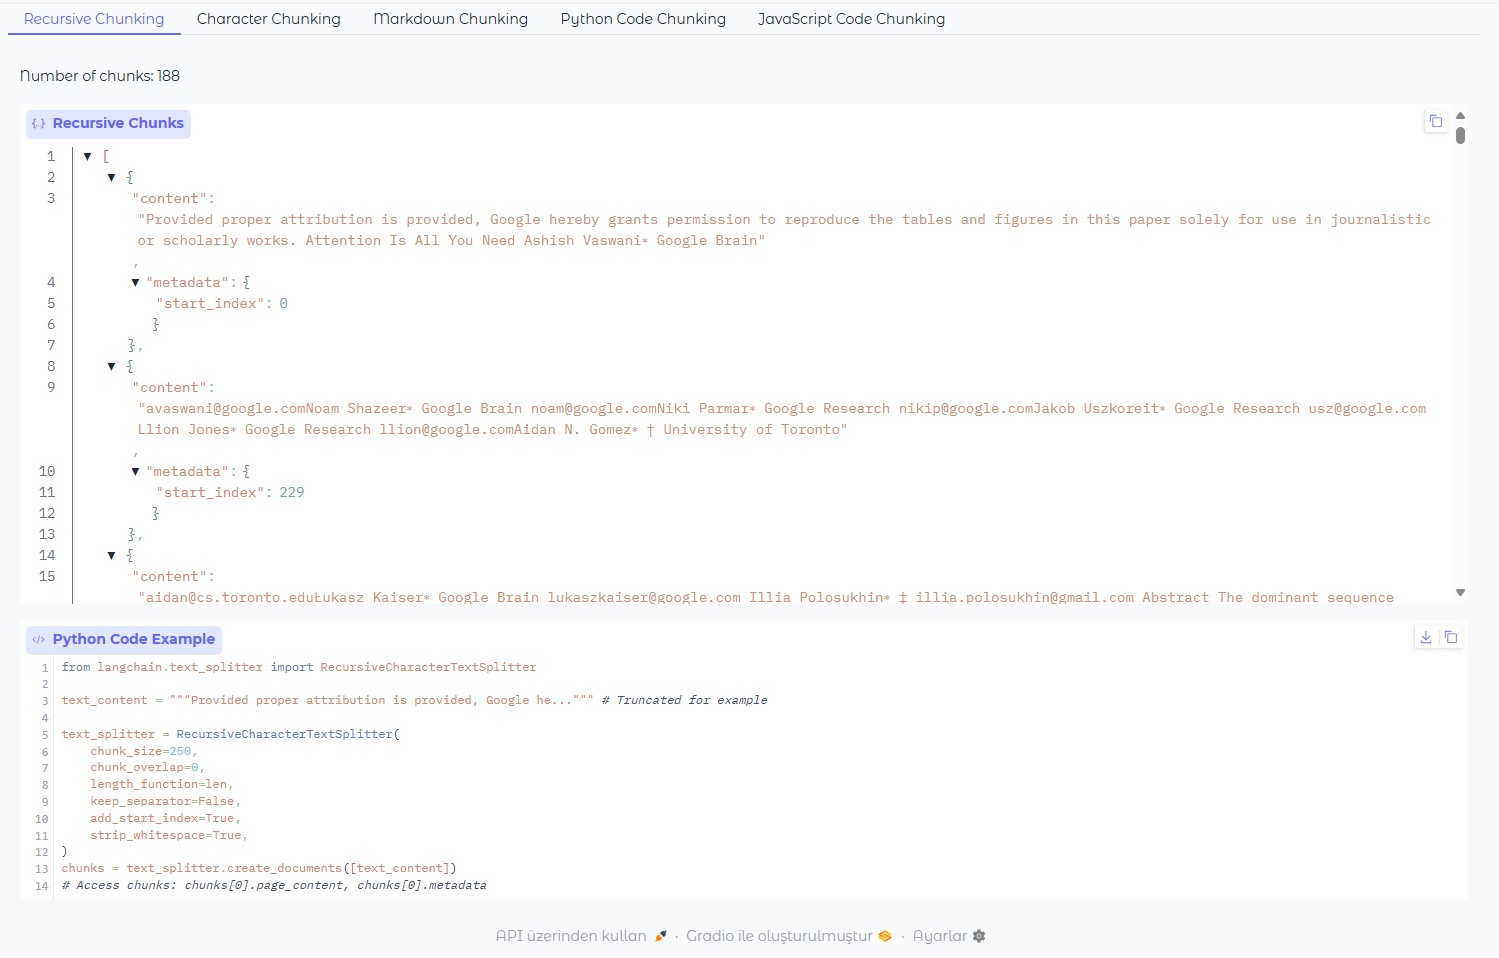Screen dimensions: 1499x958
Task: Click the gear icon next to Ayarlar
Action: click(979, 936)
